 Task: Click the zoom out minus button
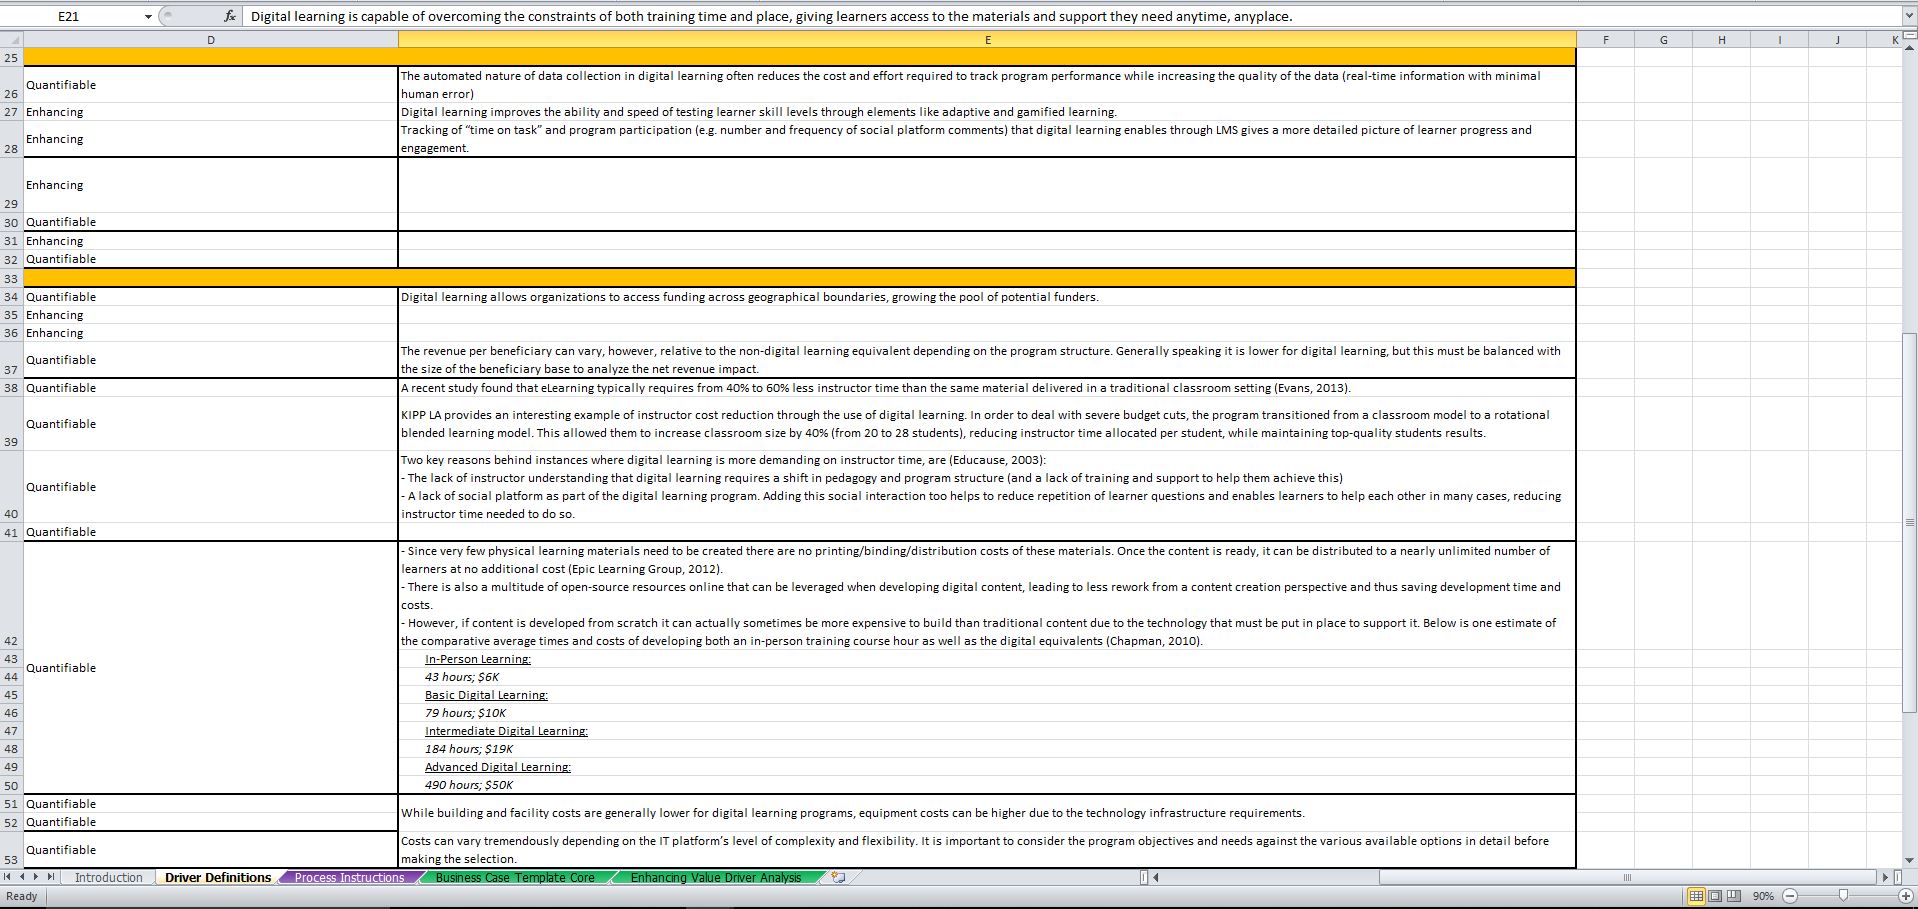[x=1790, y=896]
